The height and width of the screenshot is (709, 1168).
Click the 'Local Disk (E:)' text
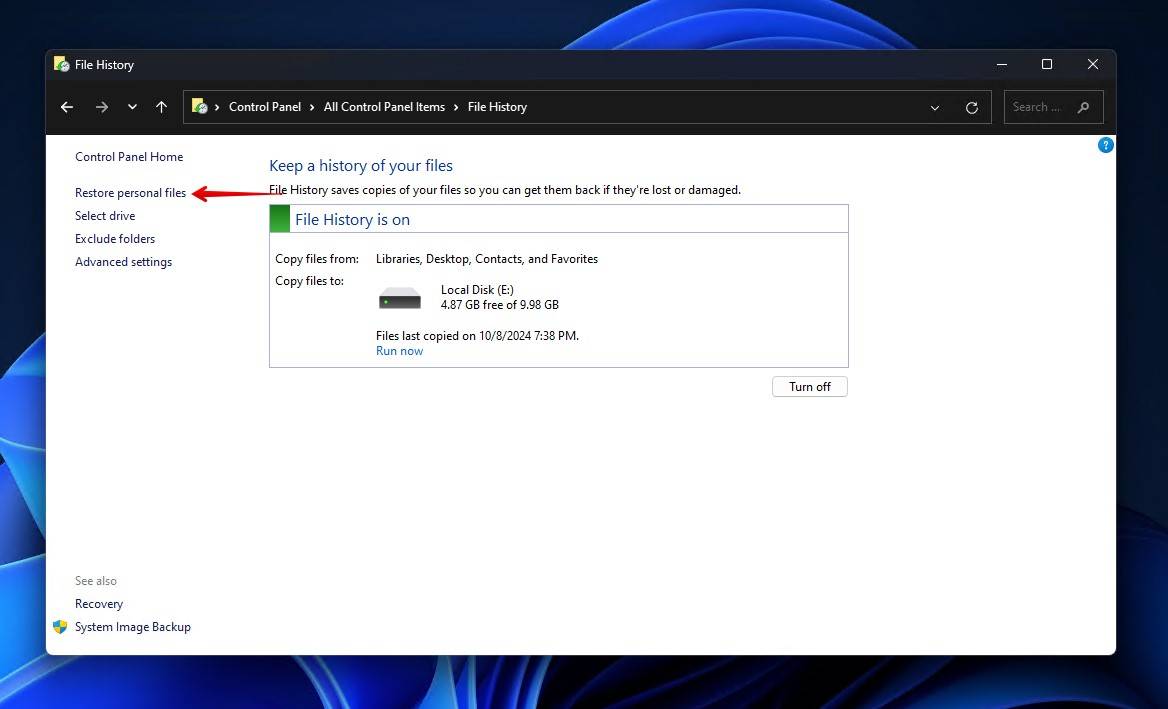[477, 290]
